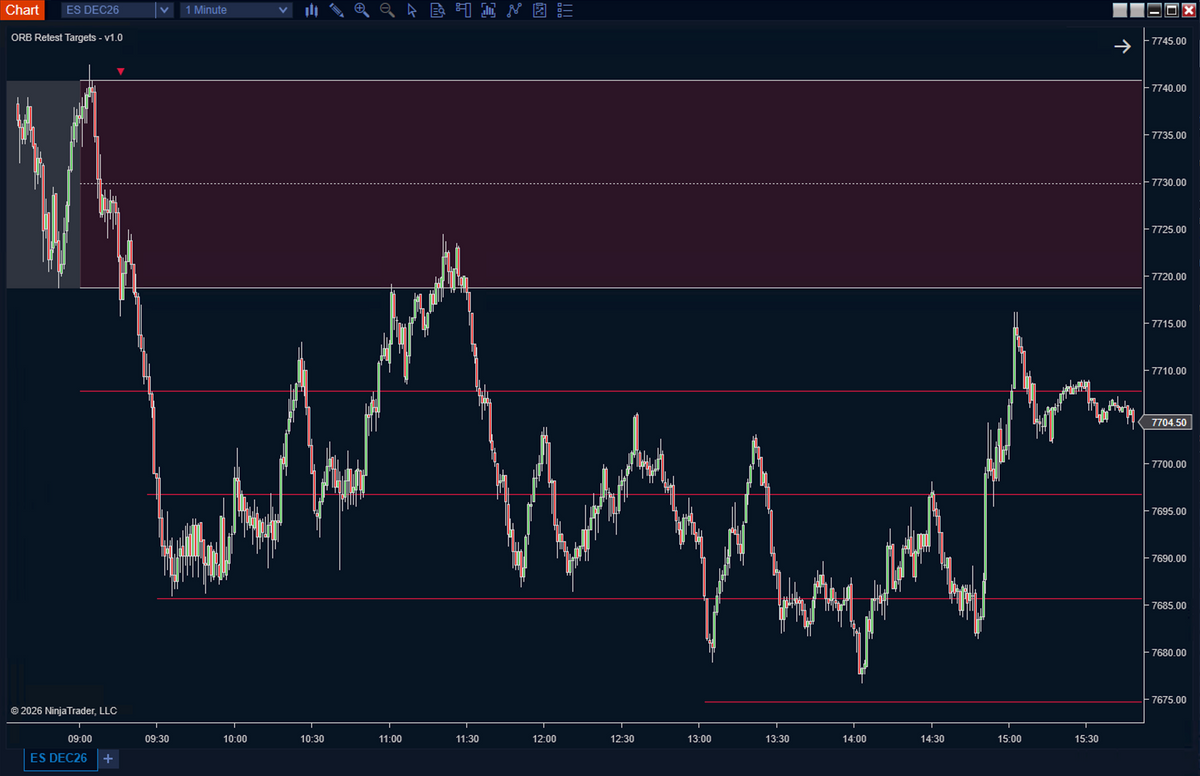Click the 15:30 time axis label

point(1086,739)
